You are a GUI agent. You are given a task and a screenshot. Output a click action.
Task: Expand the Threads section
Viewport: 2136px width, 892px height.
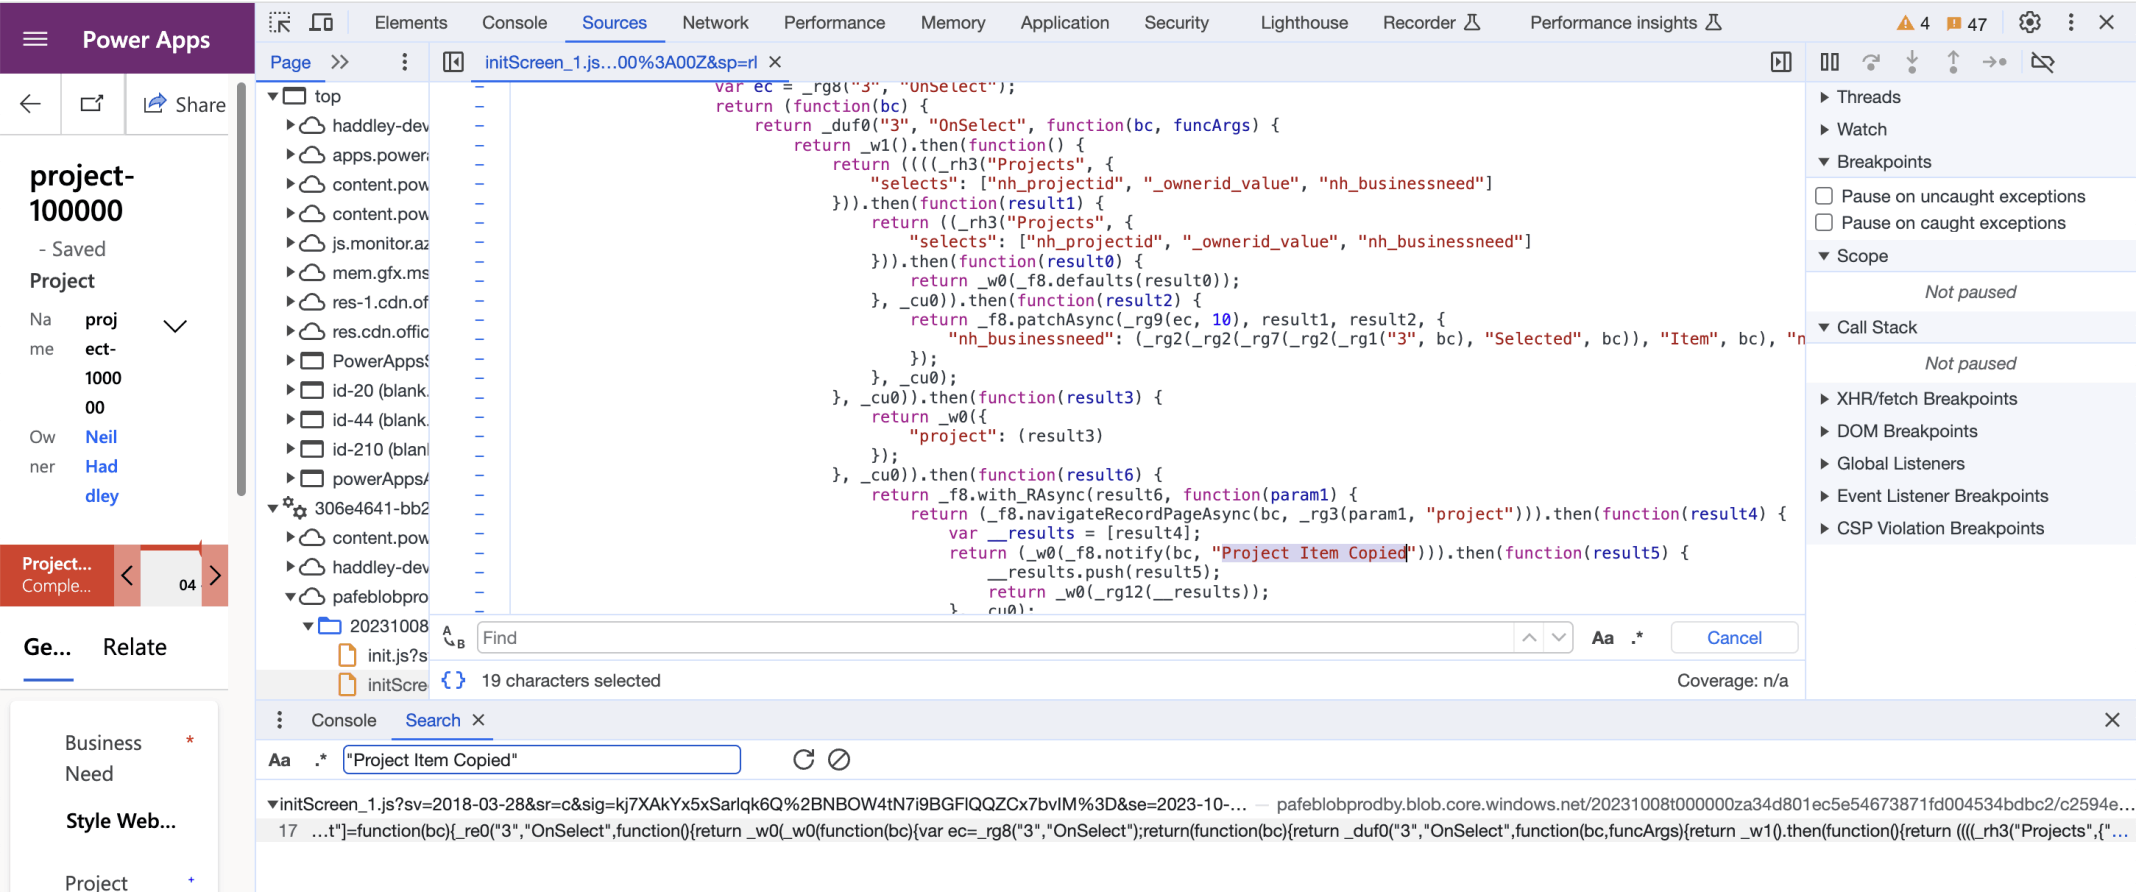click(x=1824, y=97)
